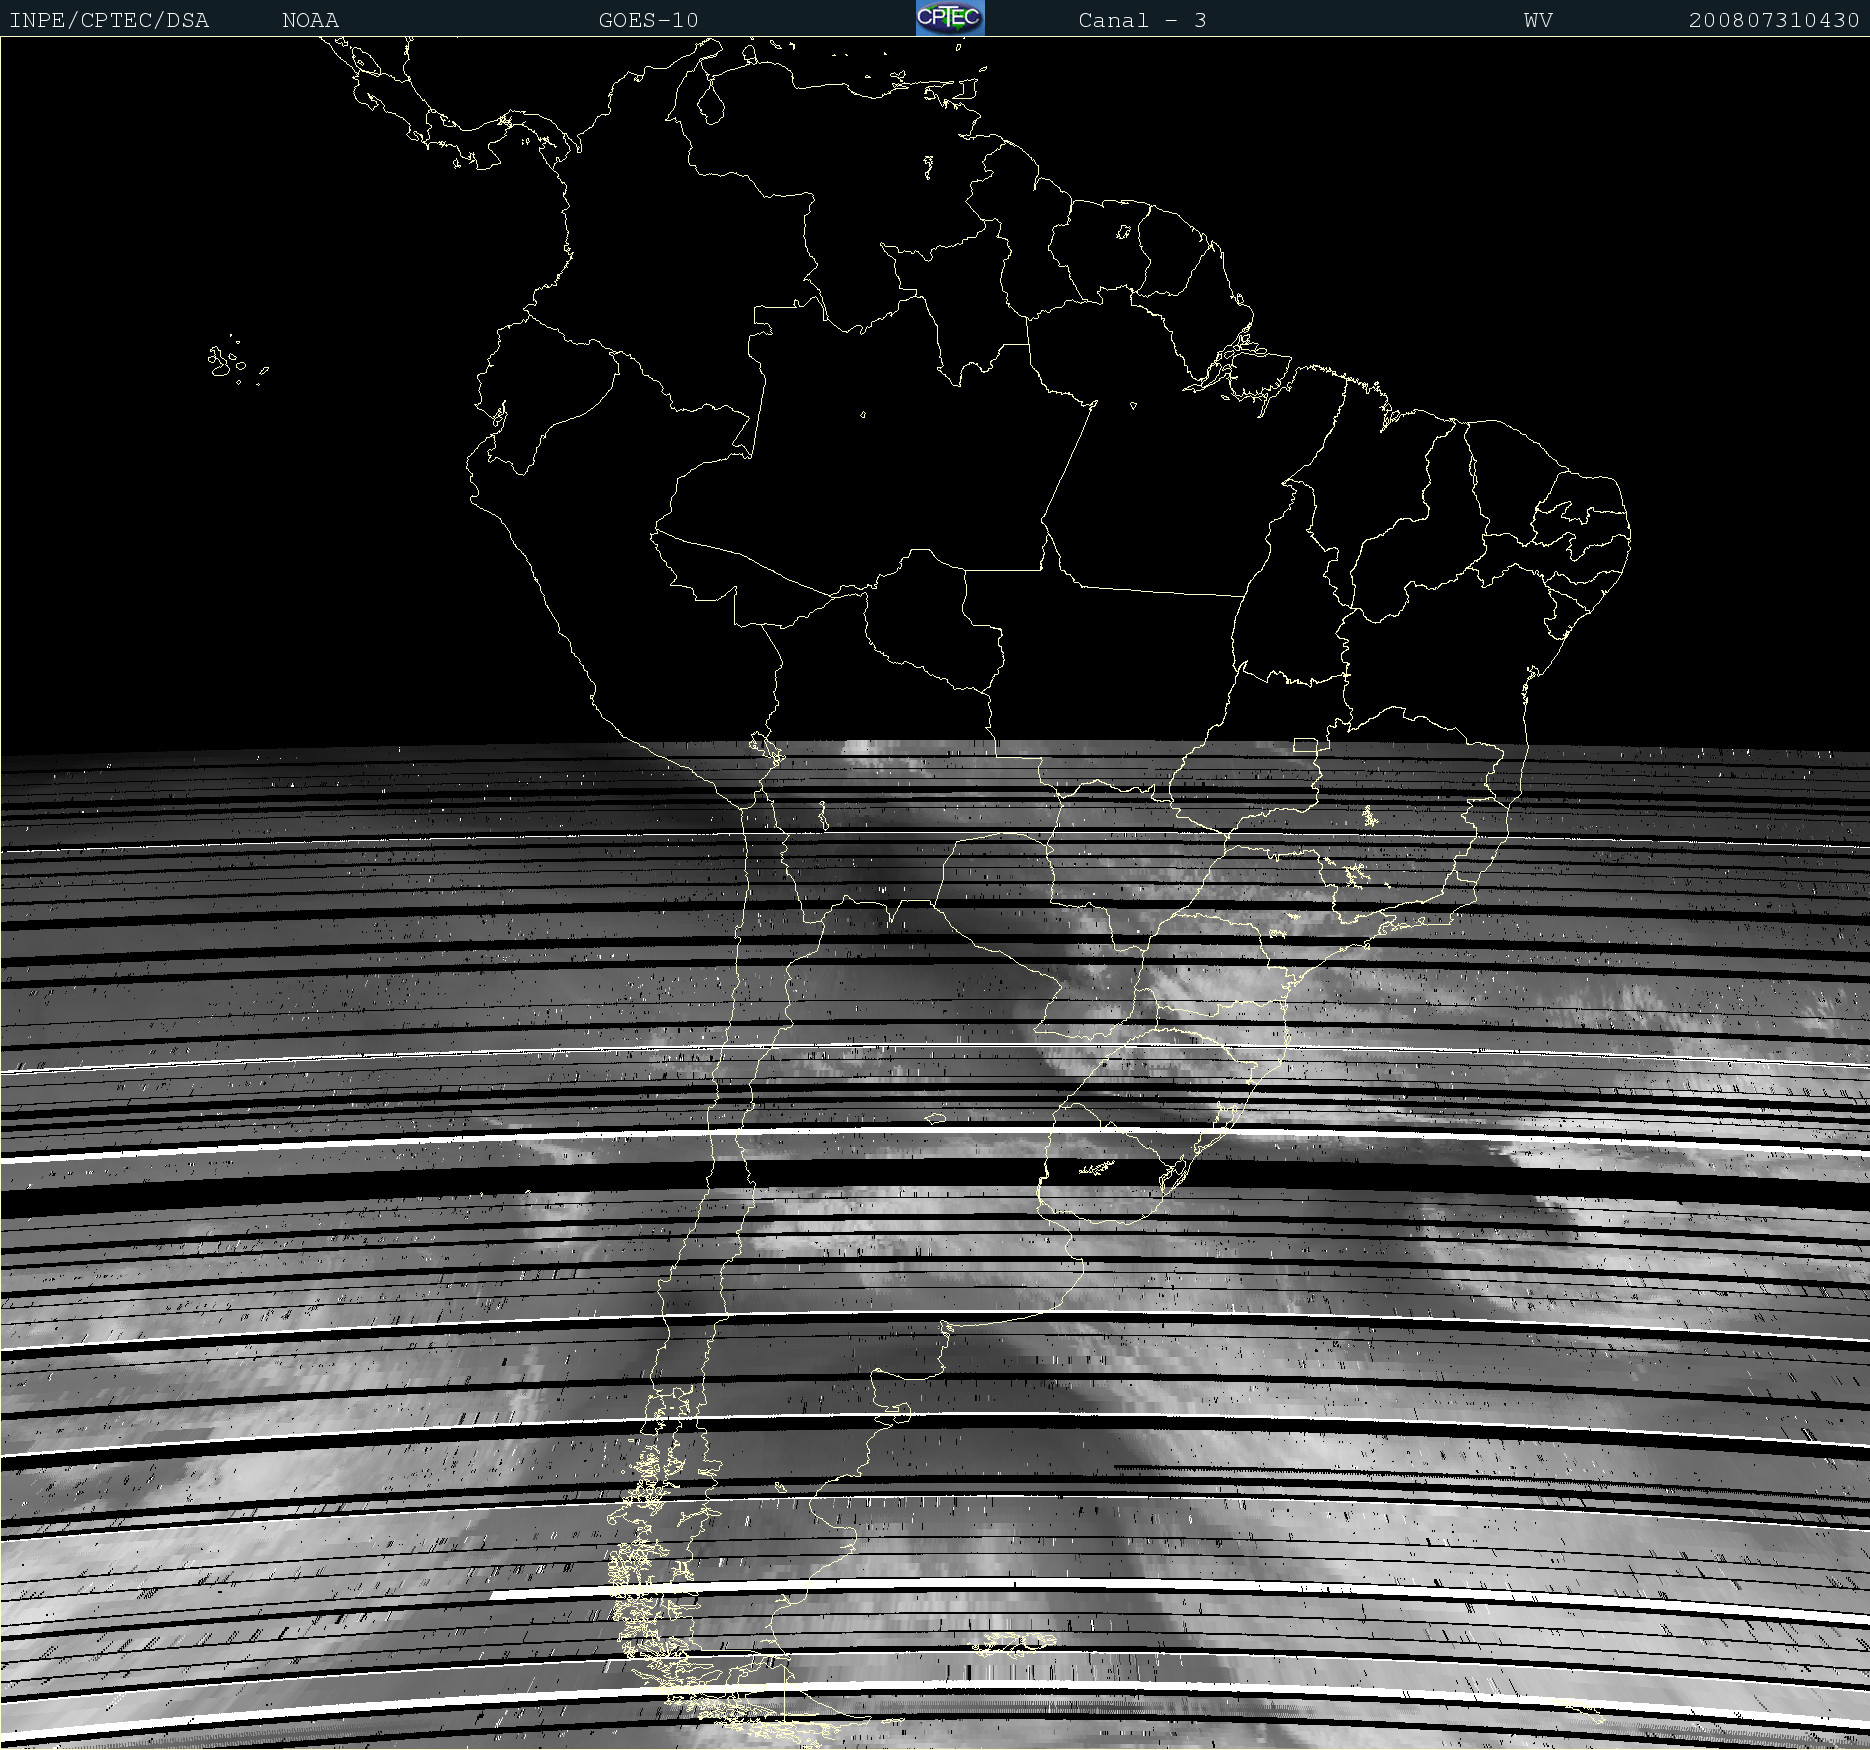Click the INPE/CPTEC/DSA header label
Screen dimensions: 1870x1750
(109, 20)
